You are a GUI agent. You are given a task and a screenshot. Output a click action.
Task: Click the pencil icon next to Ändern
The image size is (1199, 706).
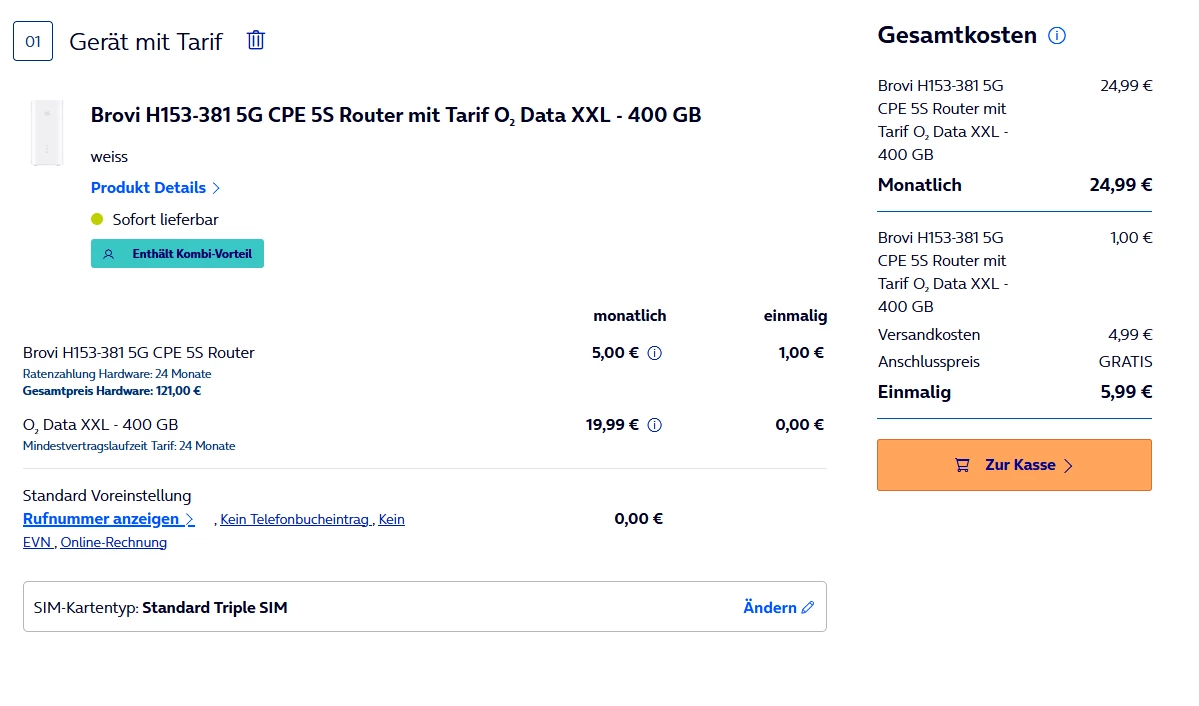click(808, 607)
